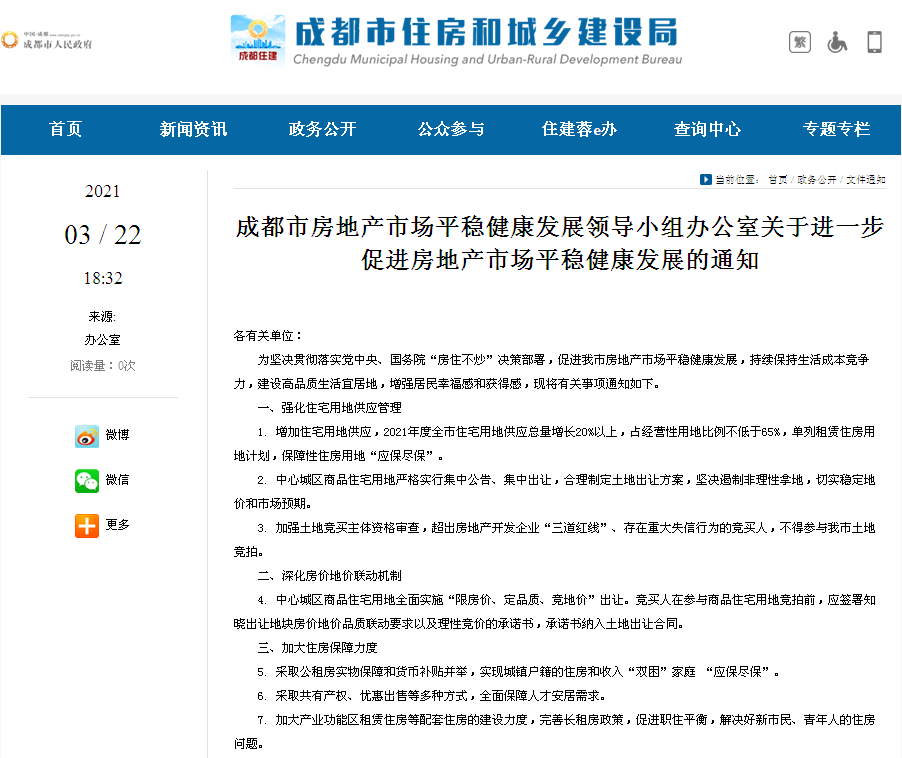Open the mobile phone version icon

pyautogui.click(x=874, y=42)
